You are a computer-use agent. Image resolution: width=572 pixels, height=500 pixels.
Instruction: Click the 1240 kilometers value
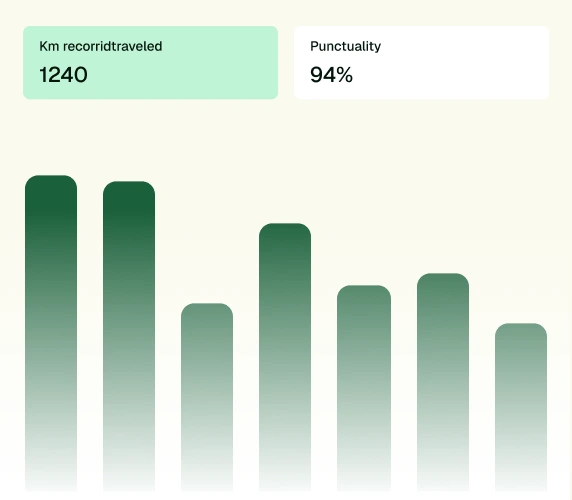pos(63,75)
